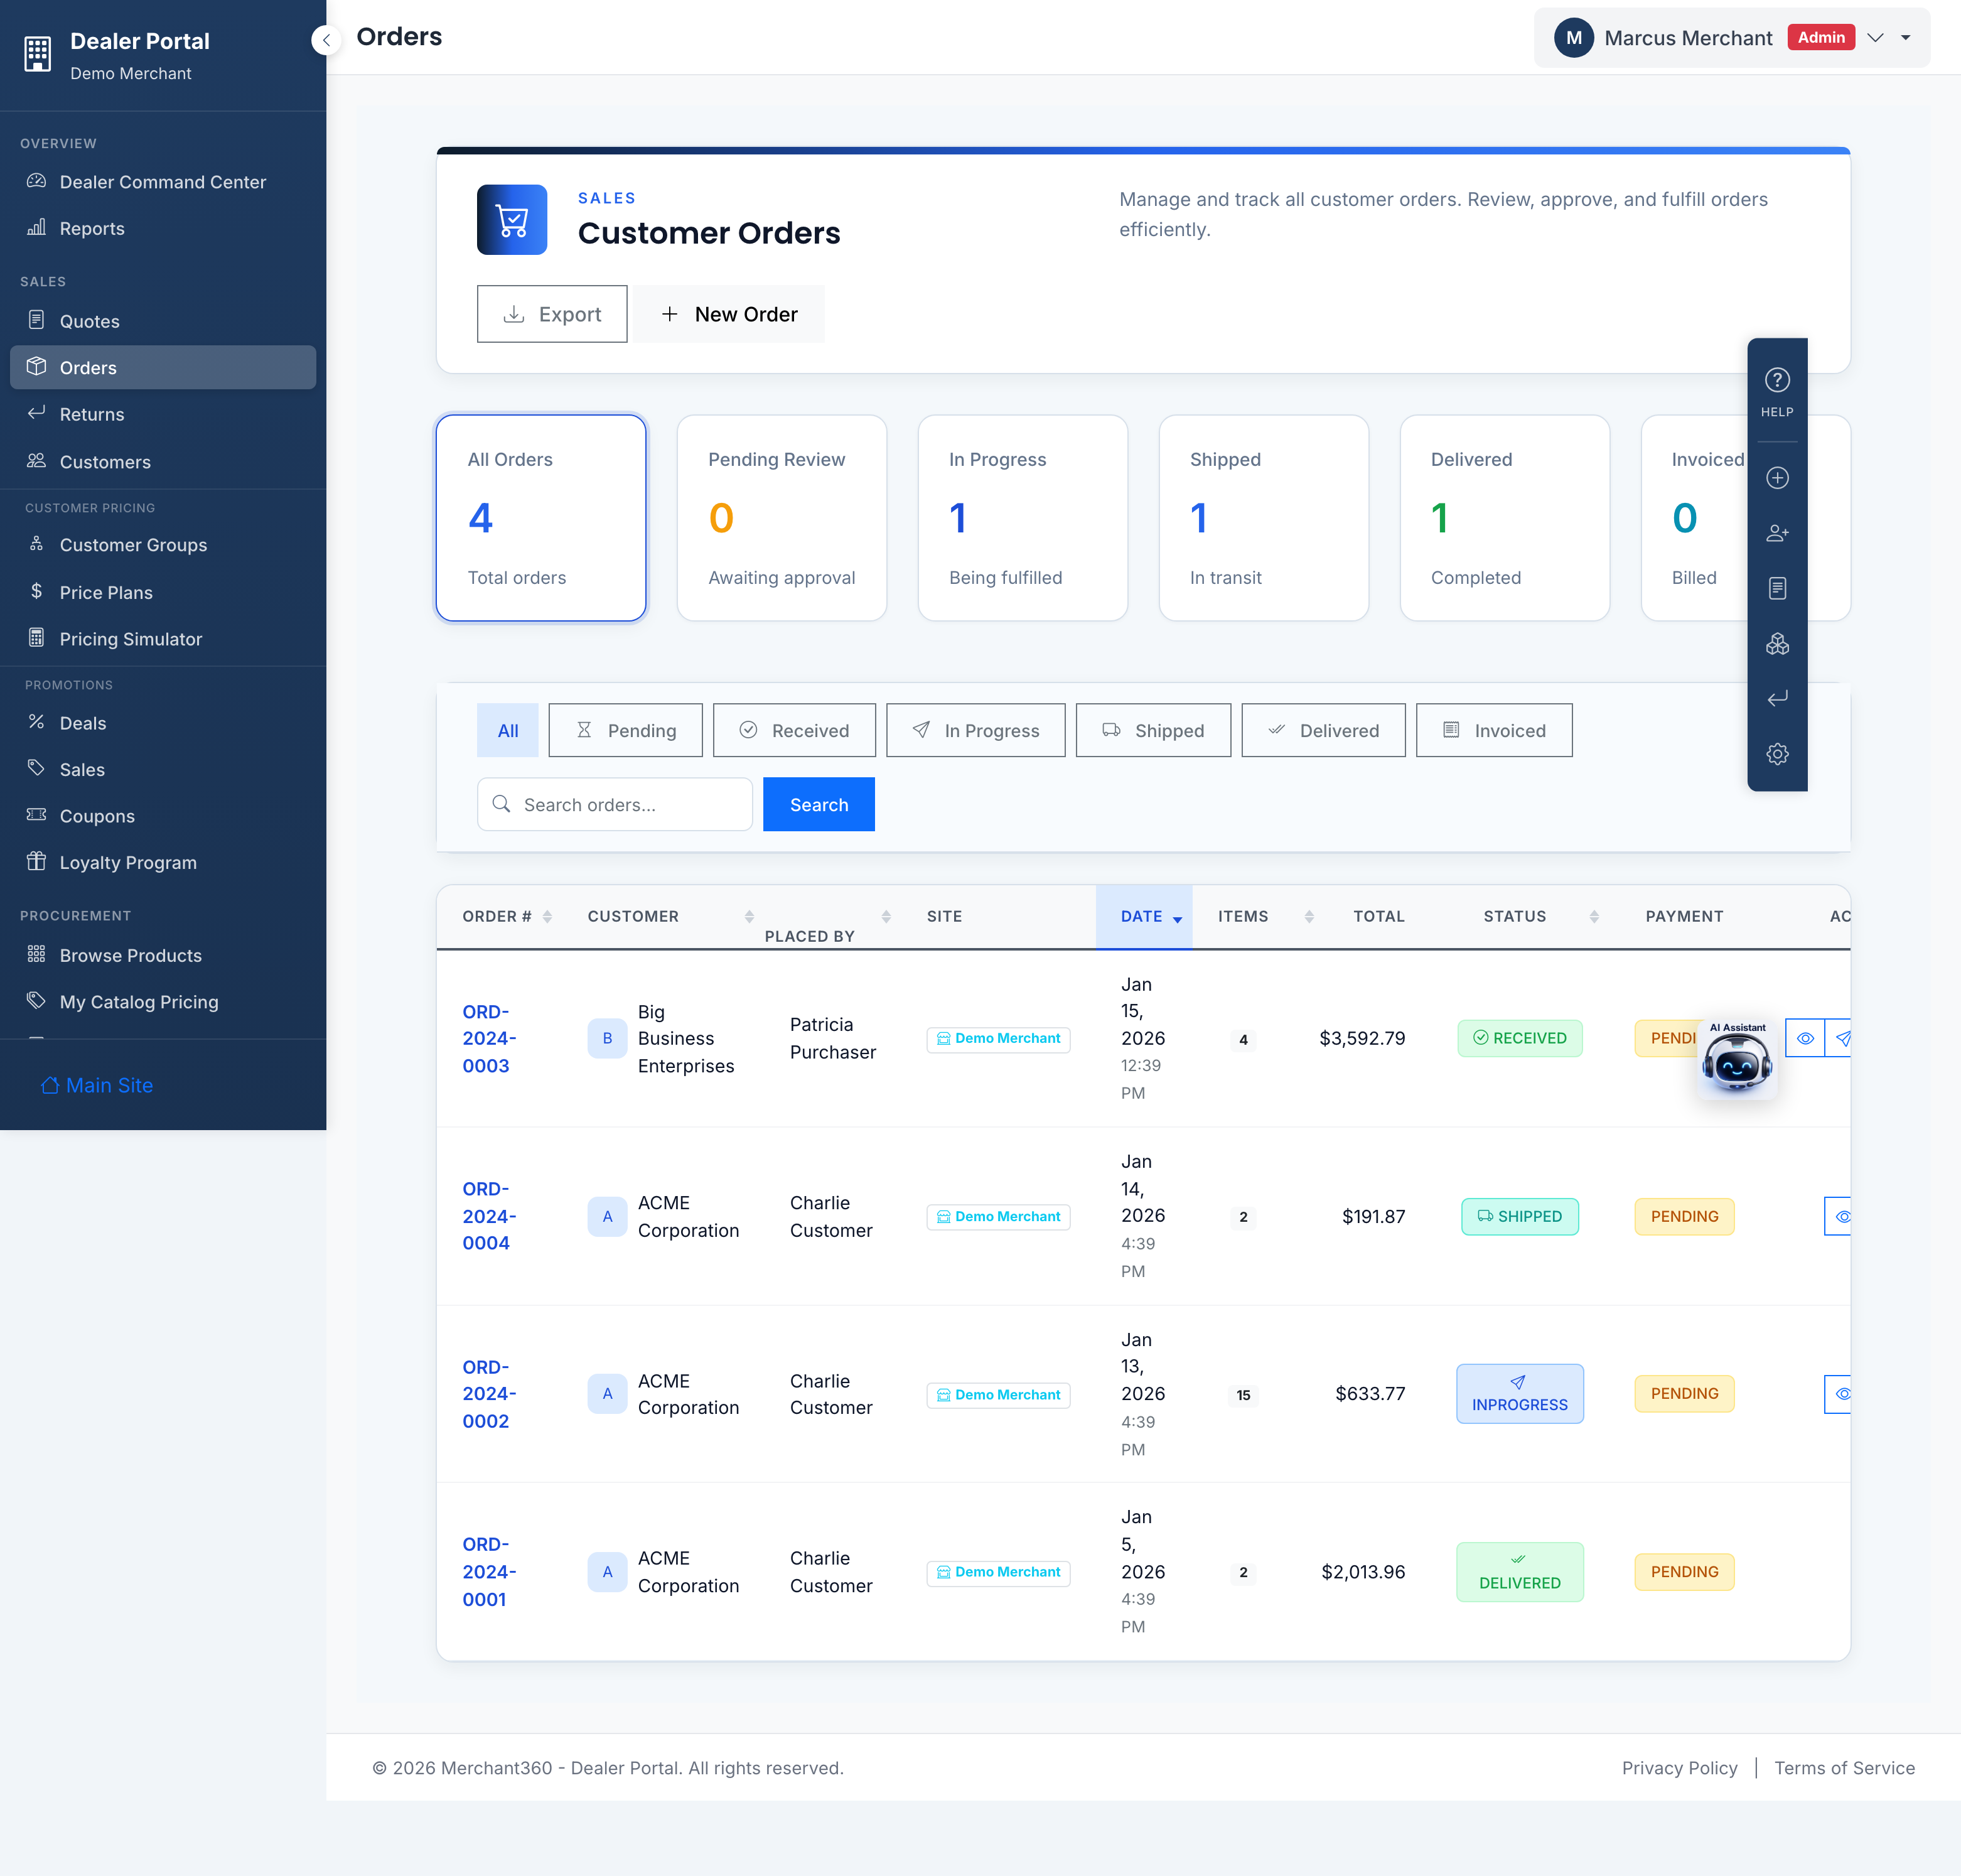
Task: Select the Delivered summary card
Action: point(1505,518)
